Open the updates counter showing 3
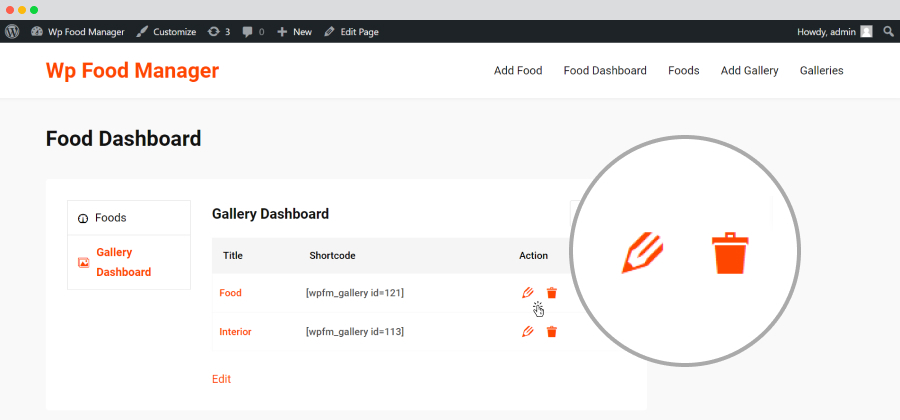This screenshot has width=900, height=420. (219, 32)
